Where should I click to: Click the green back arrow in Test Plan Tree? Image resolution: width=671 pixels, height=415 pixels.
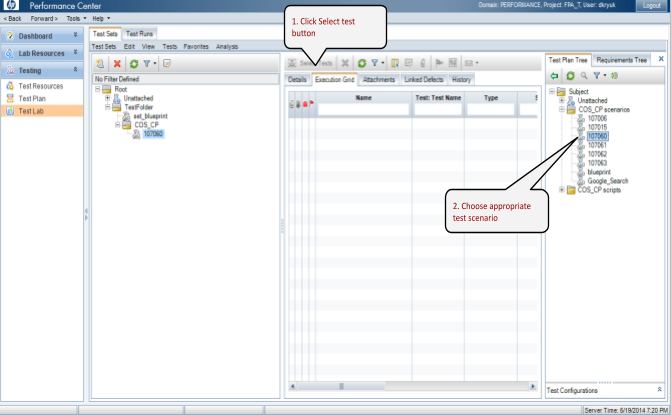point(555,76)
